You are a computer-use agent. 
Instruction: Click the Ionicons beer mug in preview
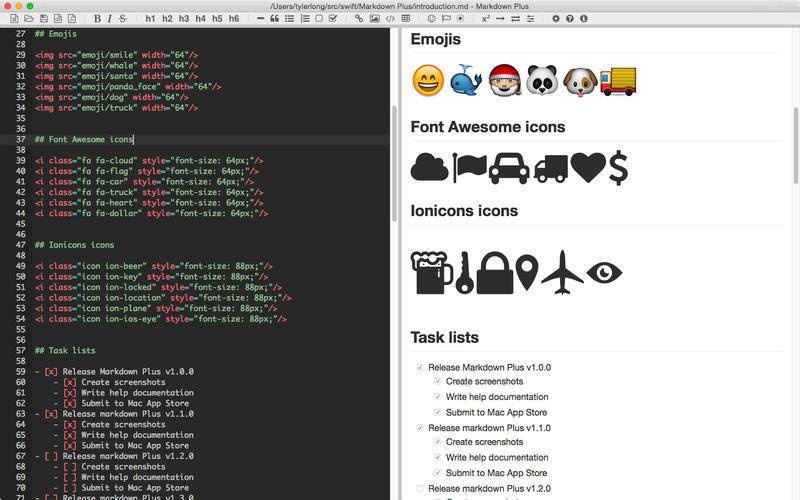tap(432, 272)
